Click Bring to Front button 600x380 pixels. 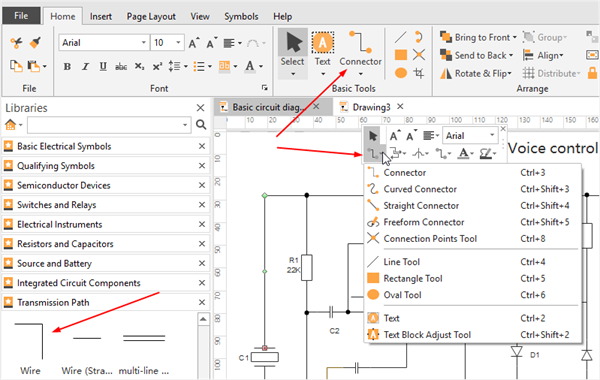point(478,37)
